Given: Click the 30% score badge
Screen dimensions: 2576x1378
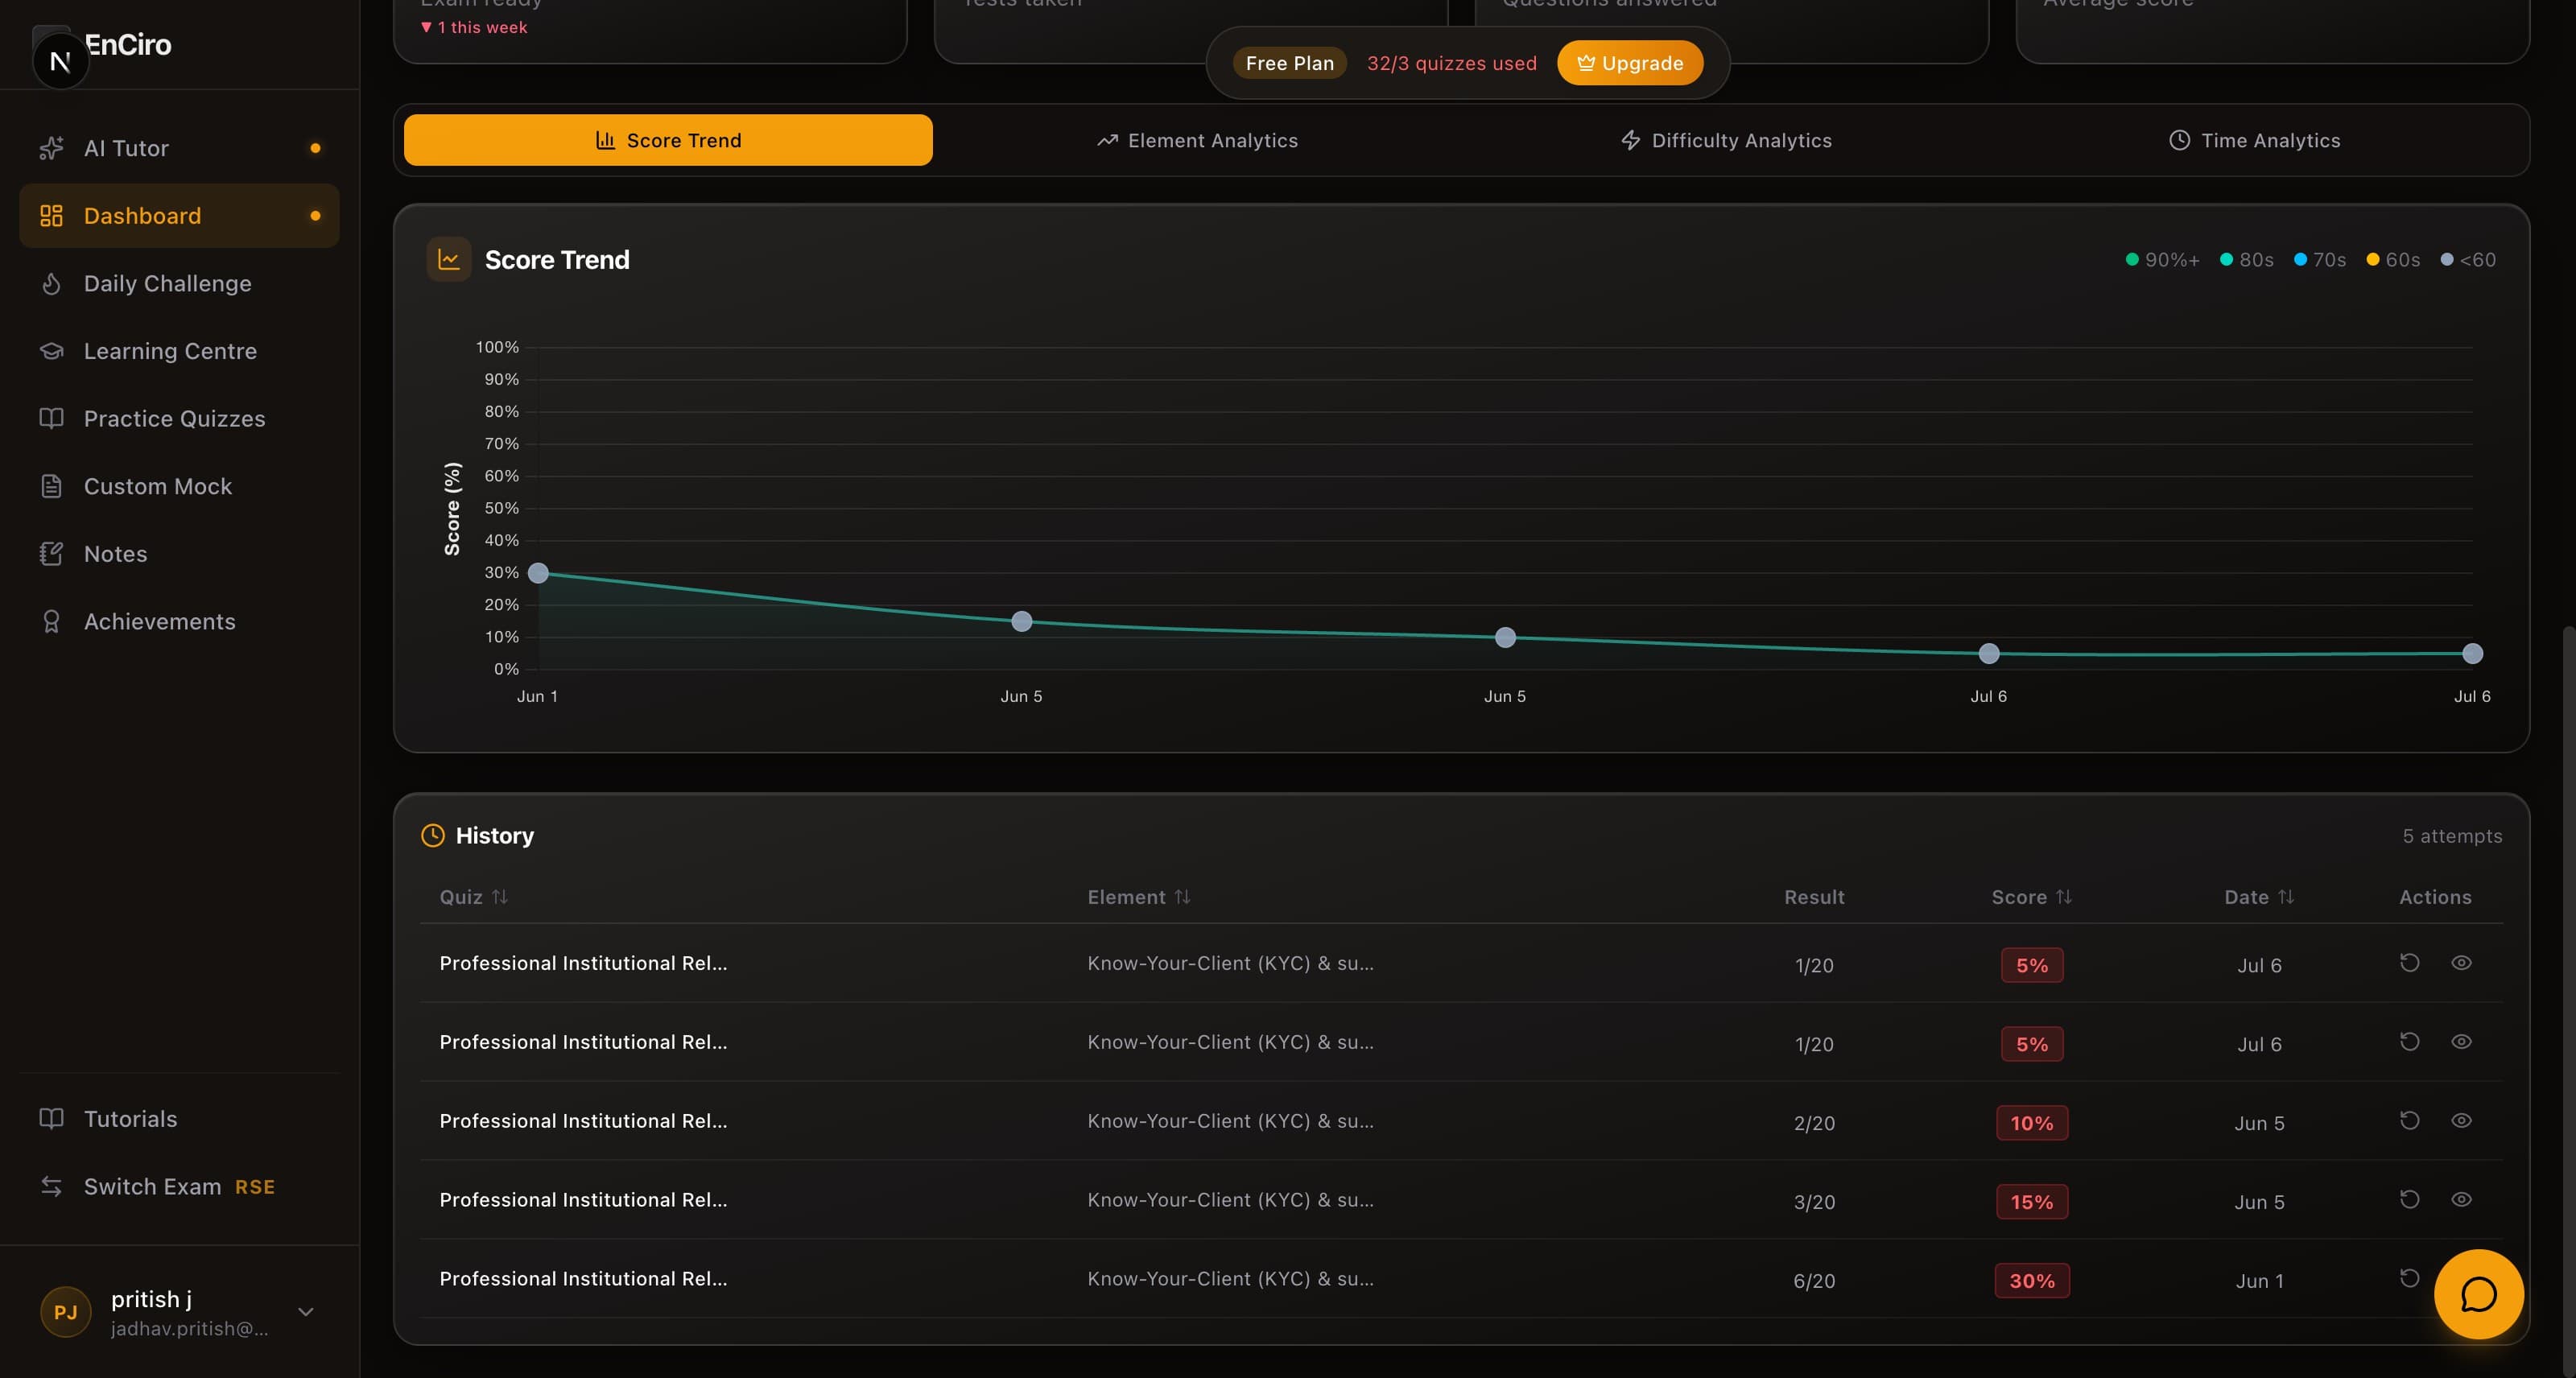Looking at the screenshot, I should click(x=2032, y=1281).
